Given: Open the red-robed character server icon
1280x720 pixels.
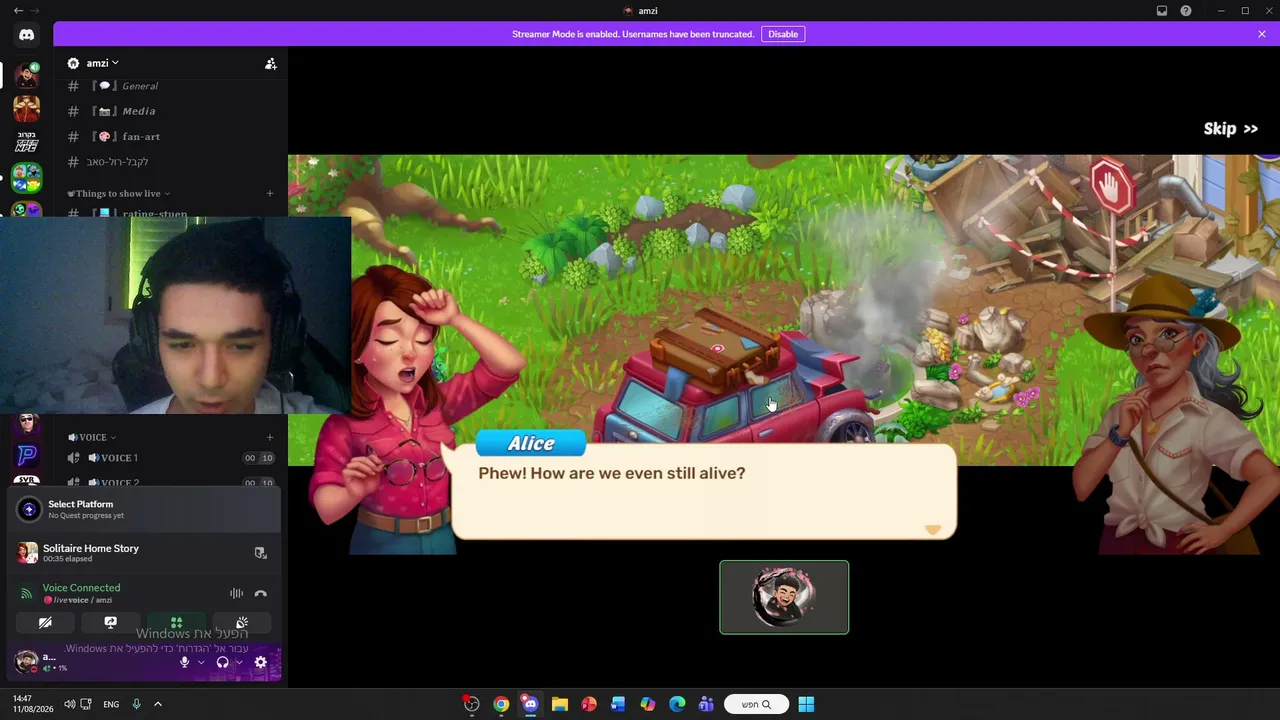Looking at the screenshot, I should (27, 107).
